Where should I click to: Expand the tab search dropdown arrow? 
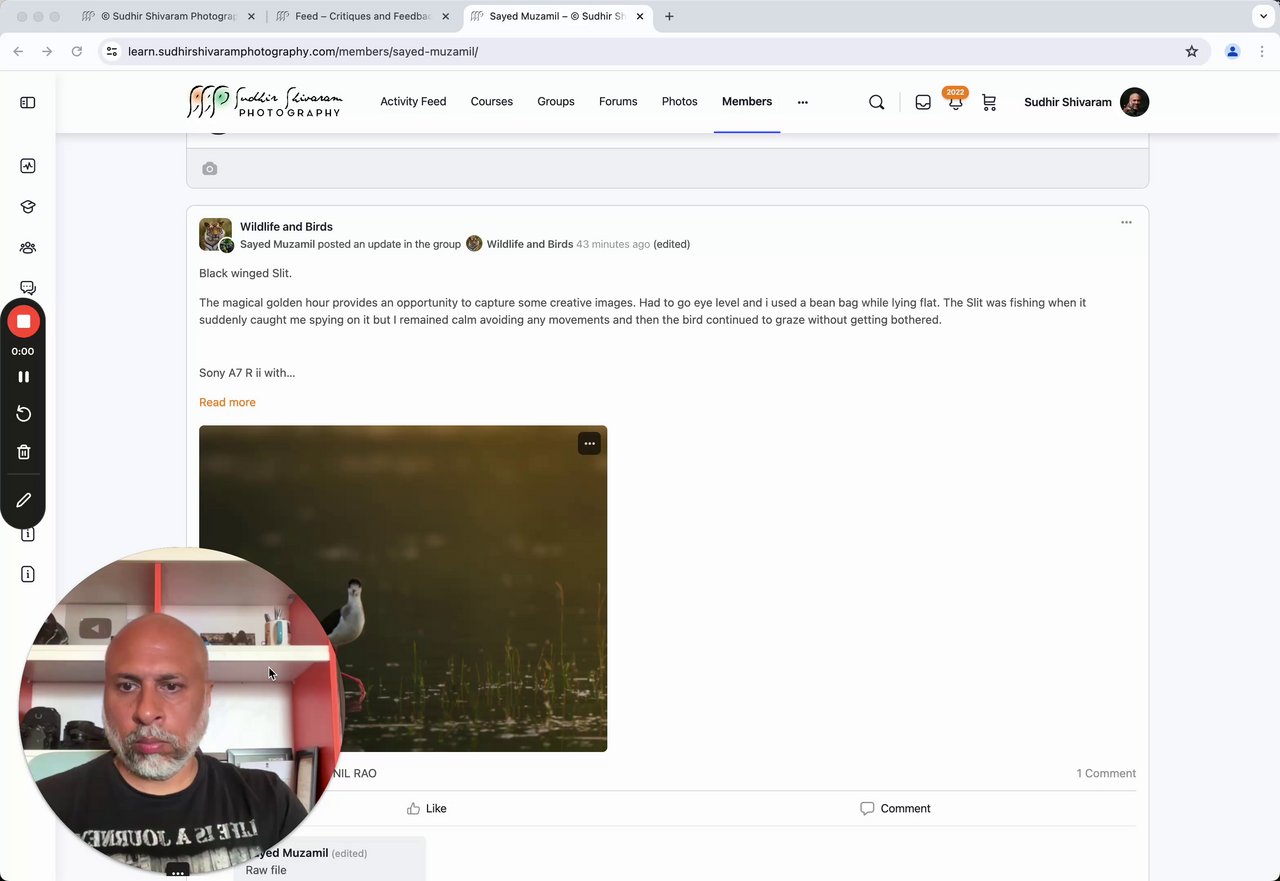click(1264, 16)
